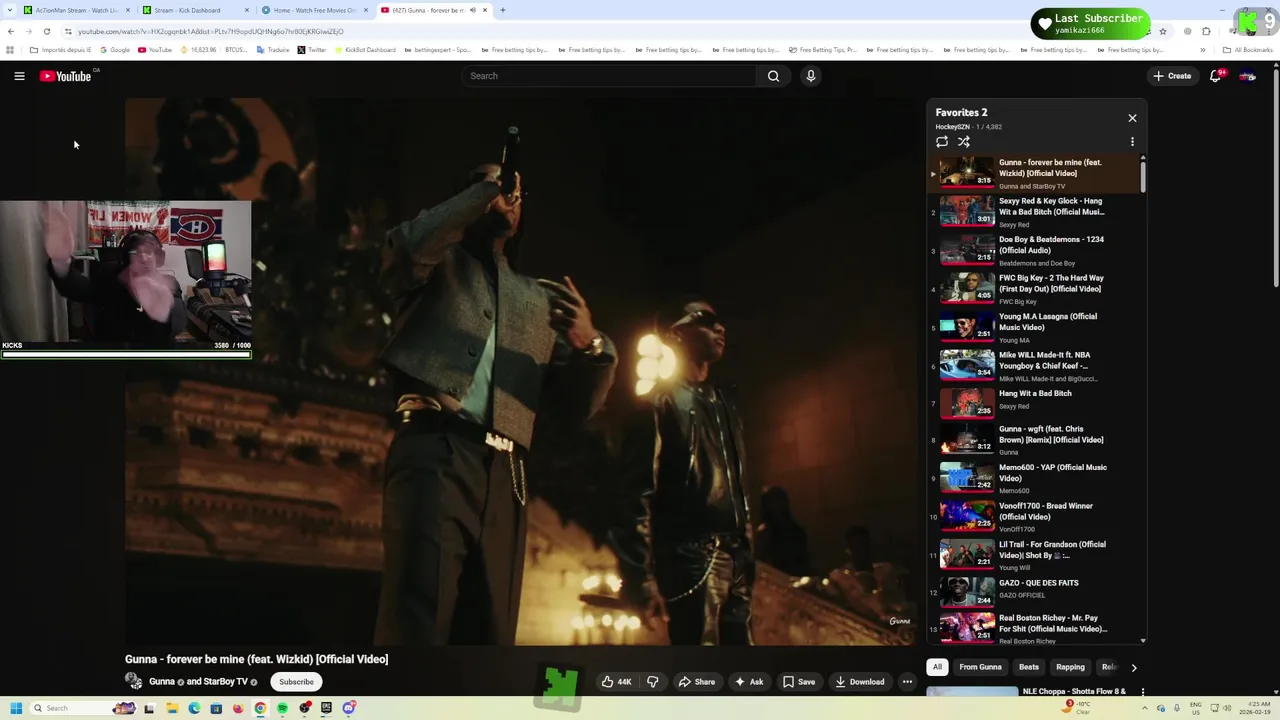1280x720 pixels.
Task: Mute the Gunna tab audio icon
Action: click(473, 10)
